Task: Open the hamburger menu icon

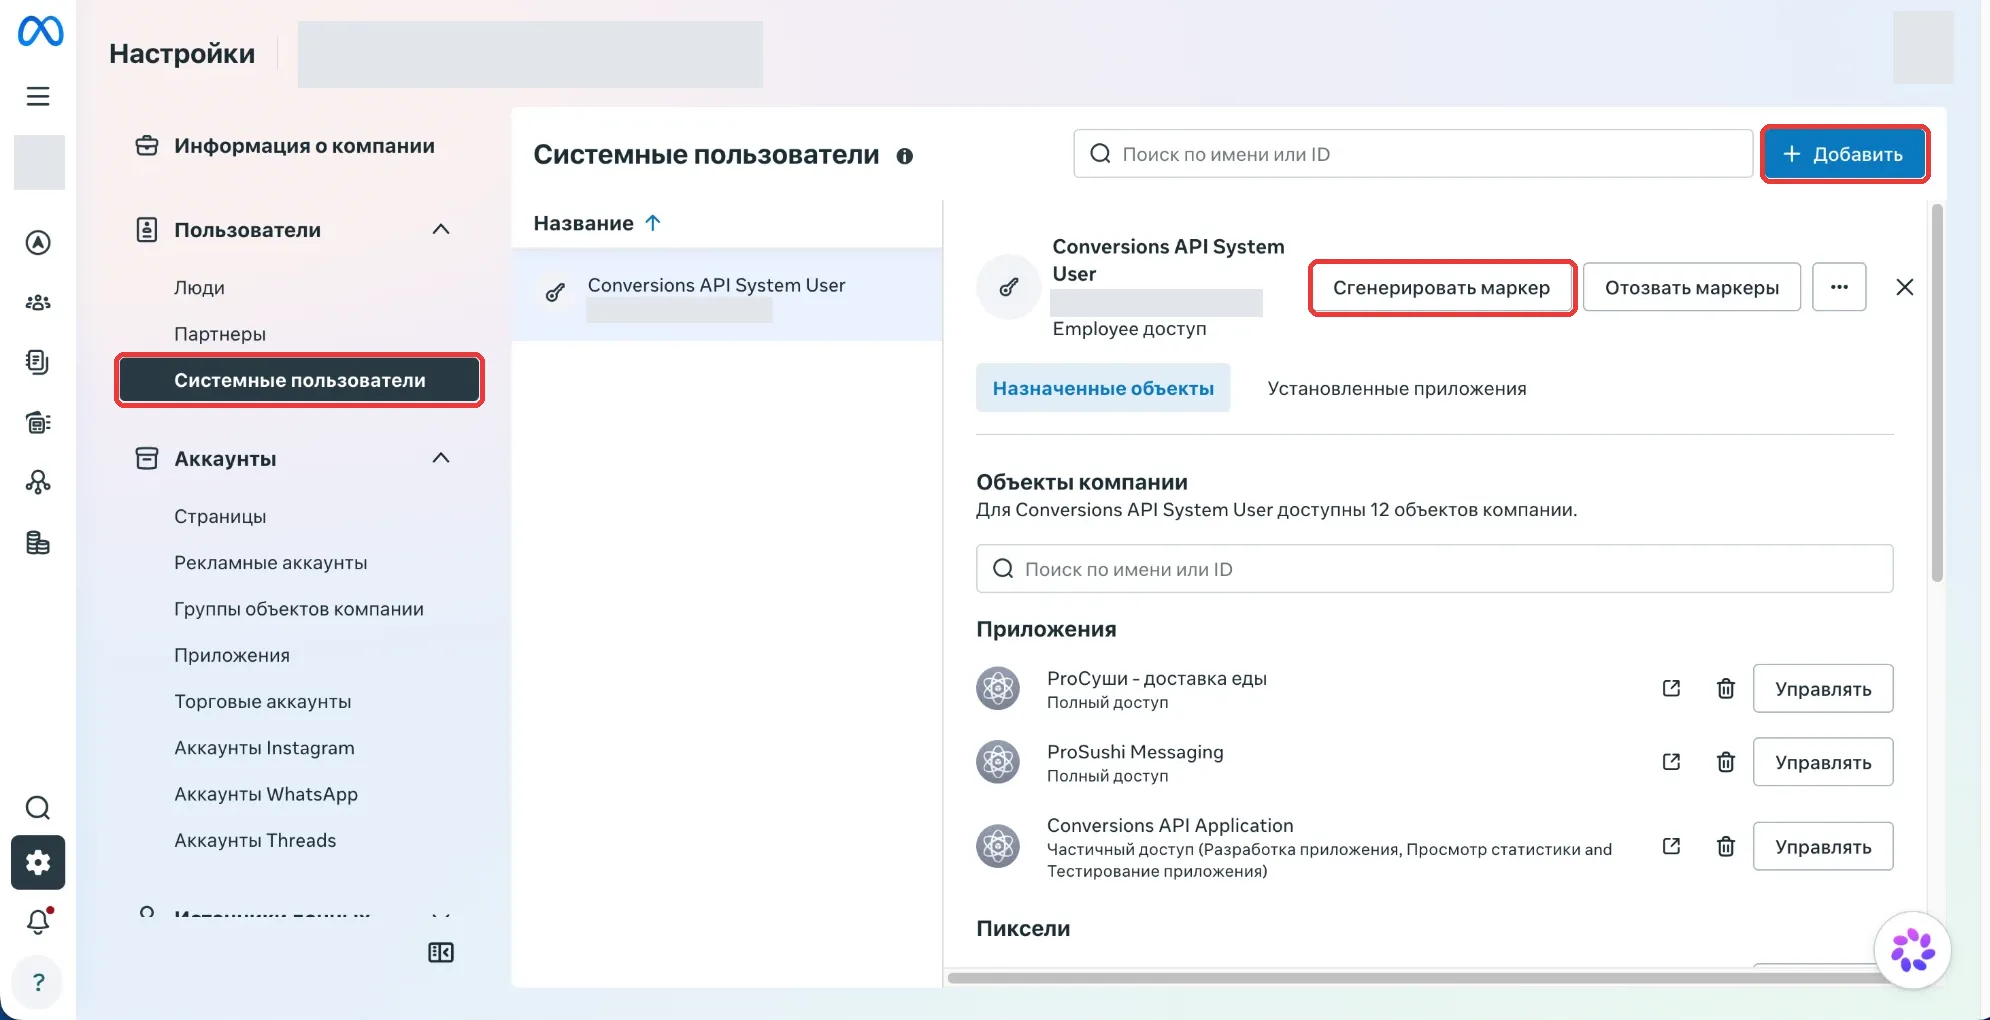Action: pyautogui.click(x=38, y=96)
